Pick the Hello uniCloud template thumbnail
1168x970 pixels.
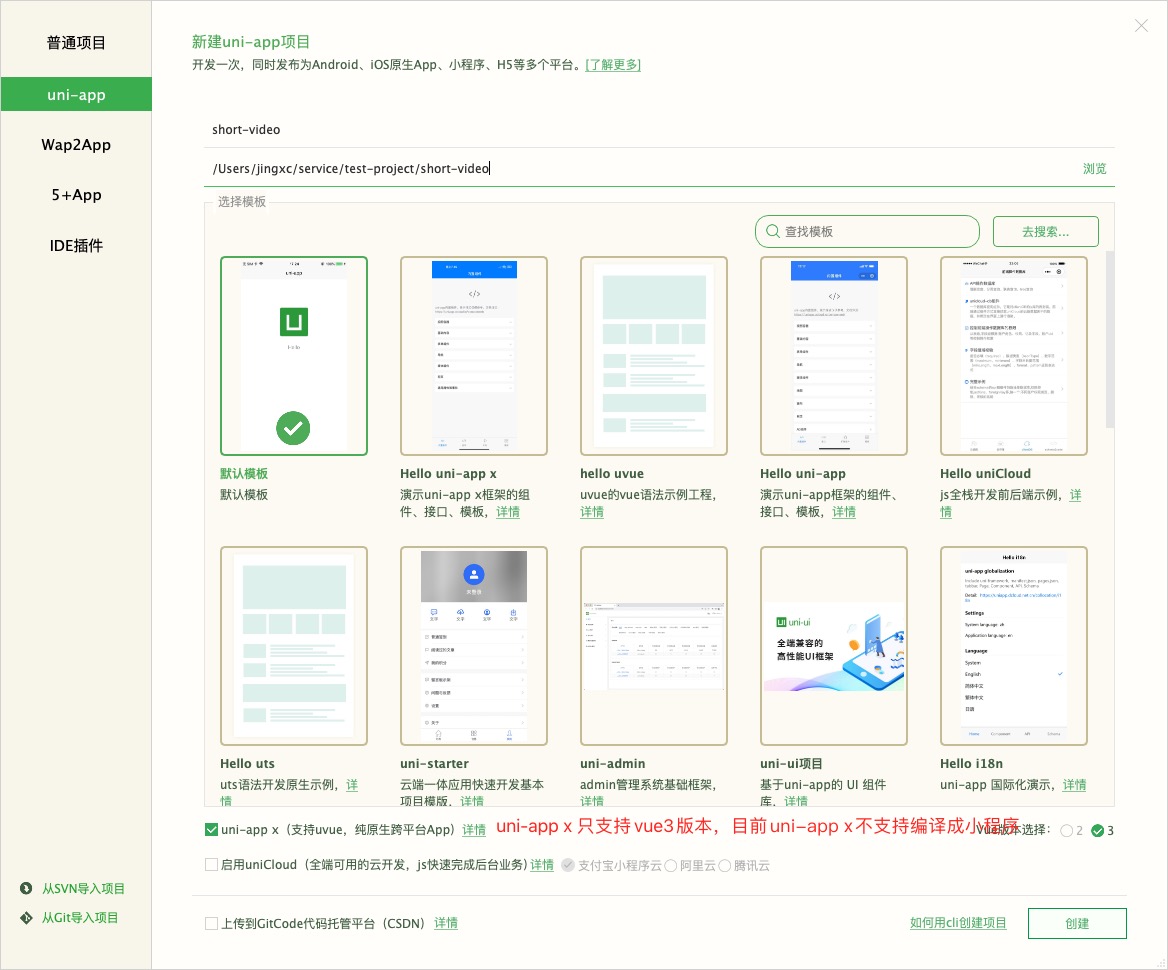[x=1014, y=356]
